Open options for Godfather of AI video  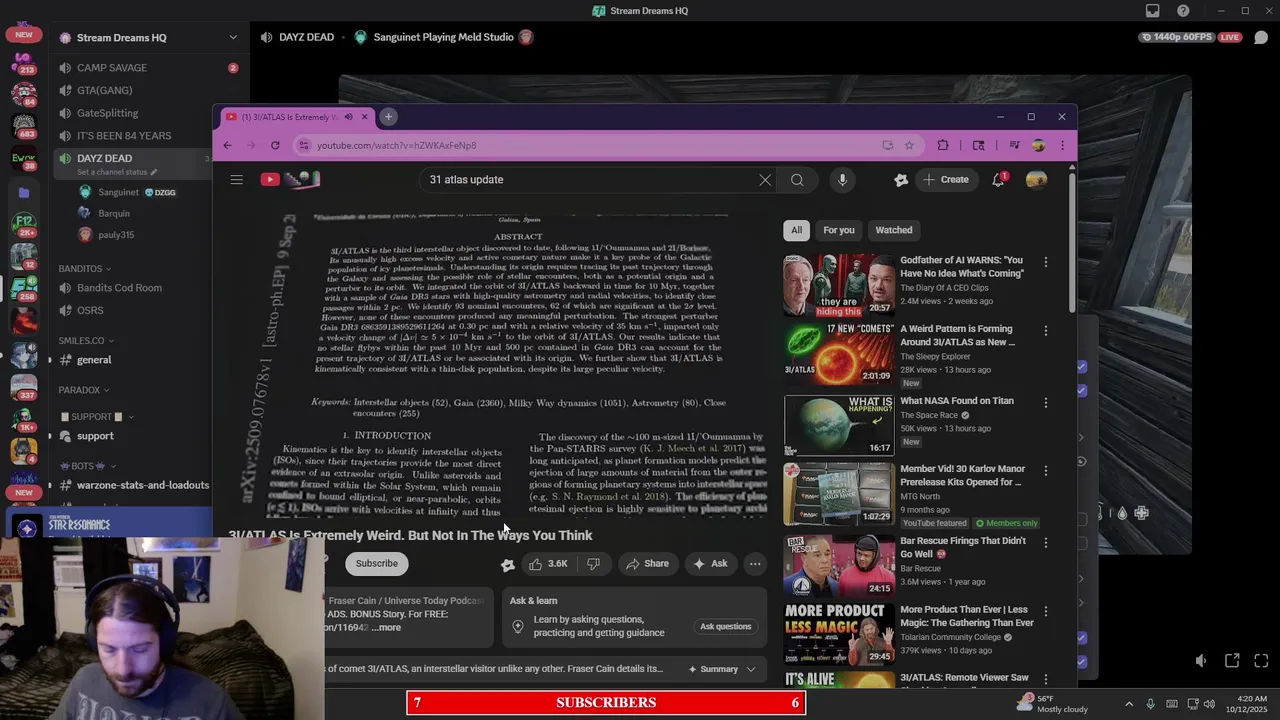(x=1046, y=262)
